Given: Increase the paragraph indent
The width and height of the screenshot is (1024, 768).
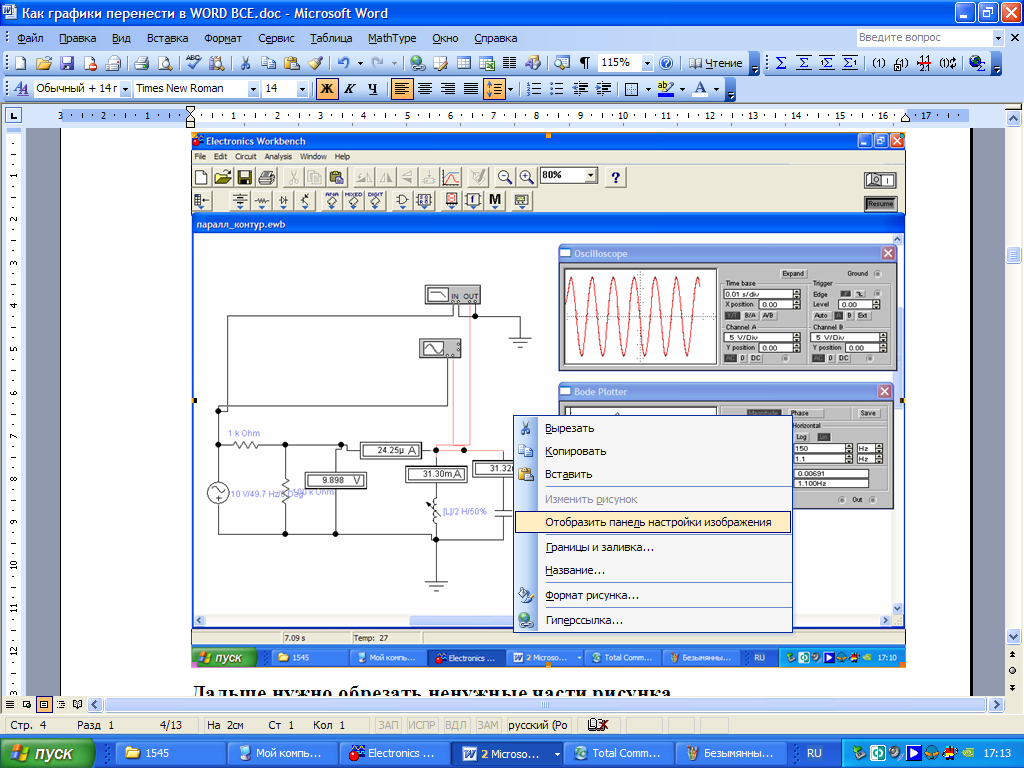Looking at the screenshot, I should pyautogui.click(x=603, y=88).
